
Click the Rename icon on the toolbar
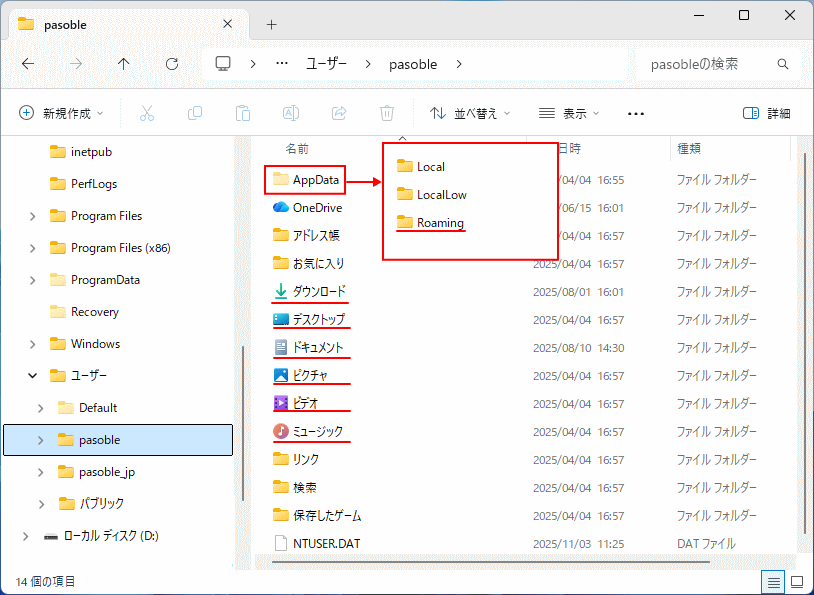coord(291,113)
